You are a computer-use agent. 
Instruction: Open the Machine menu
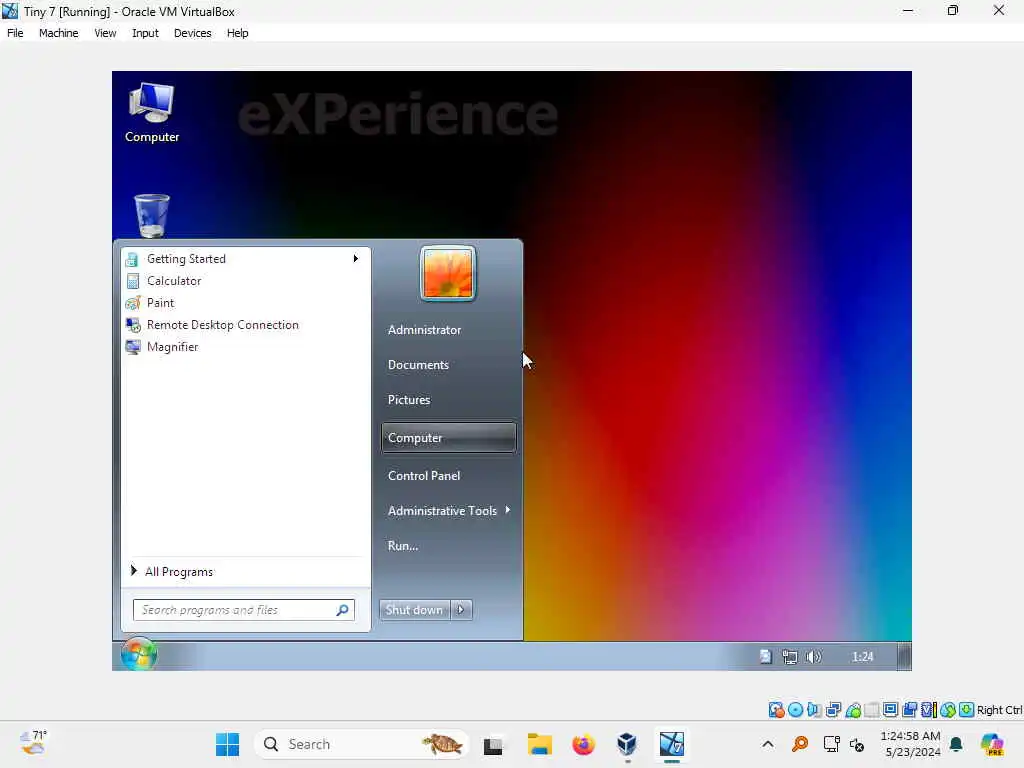[x=58, y=33]
